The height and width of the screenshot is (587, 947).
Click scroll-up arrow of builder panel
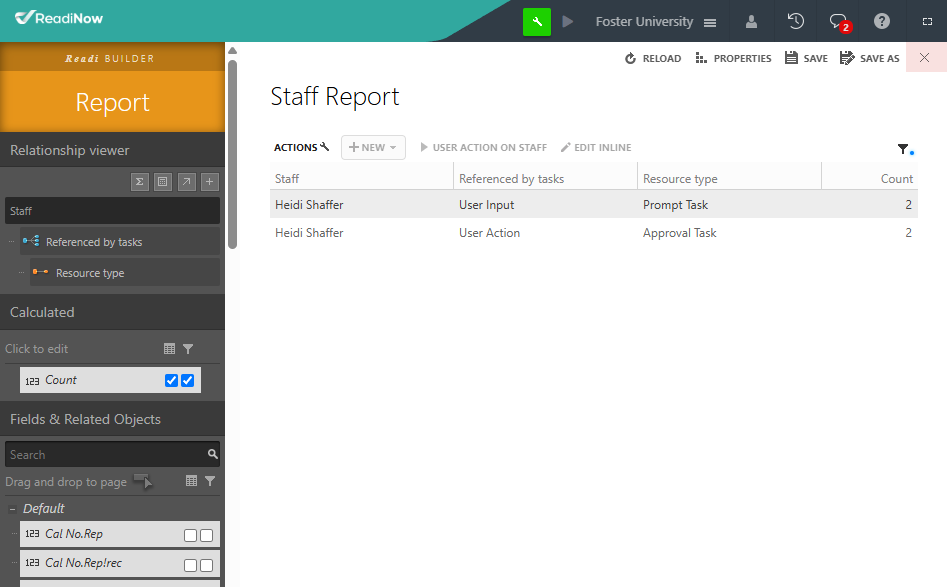tap(233, 51)
